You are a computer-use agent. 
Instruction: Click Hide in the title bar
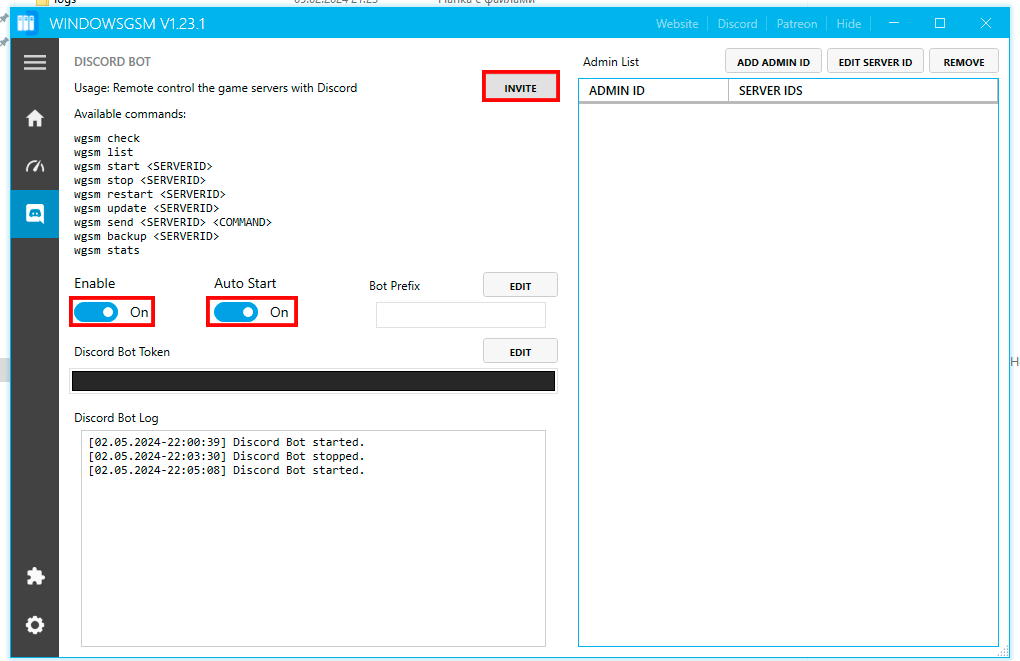(x=848, y=23)
